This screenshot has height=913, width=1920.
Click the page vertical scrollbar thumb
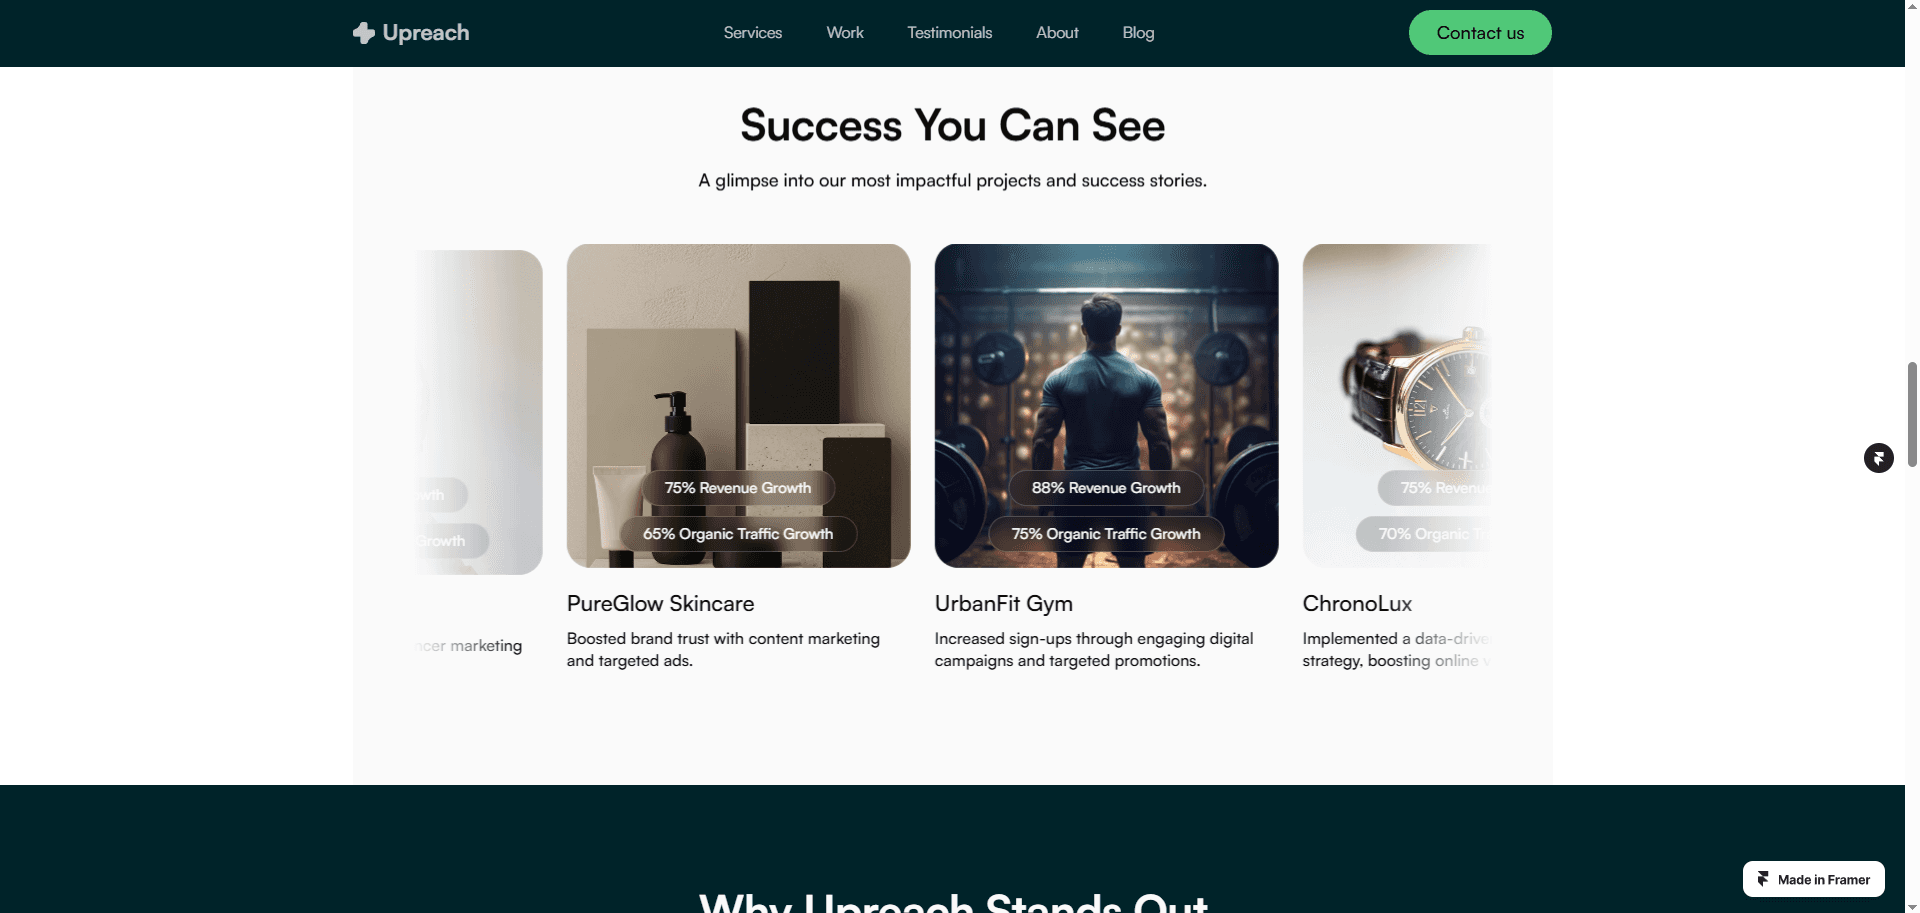pyautogui.click(x=1912, y=414)
